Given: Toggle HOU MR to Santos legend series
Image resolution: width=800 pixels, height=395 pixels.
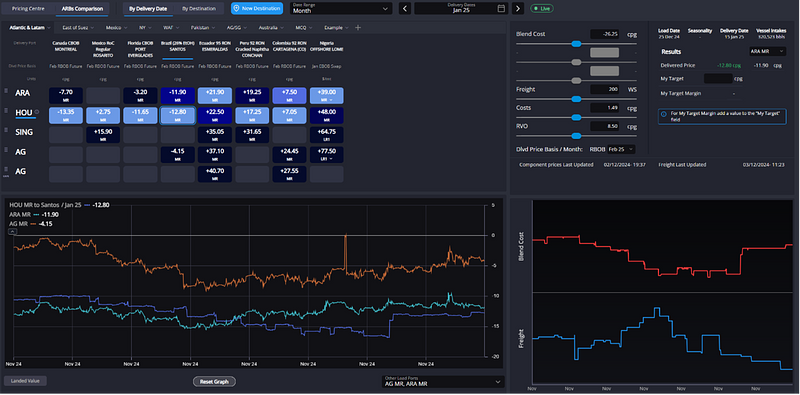Looking at the screenshot, I should pos(59,205).
